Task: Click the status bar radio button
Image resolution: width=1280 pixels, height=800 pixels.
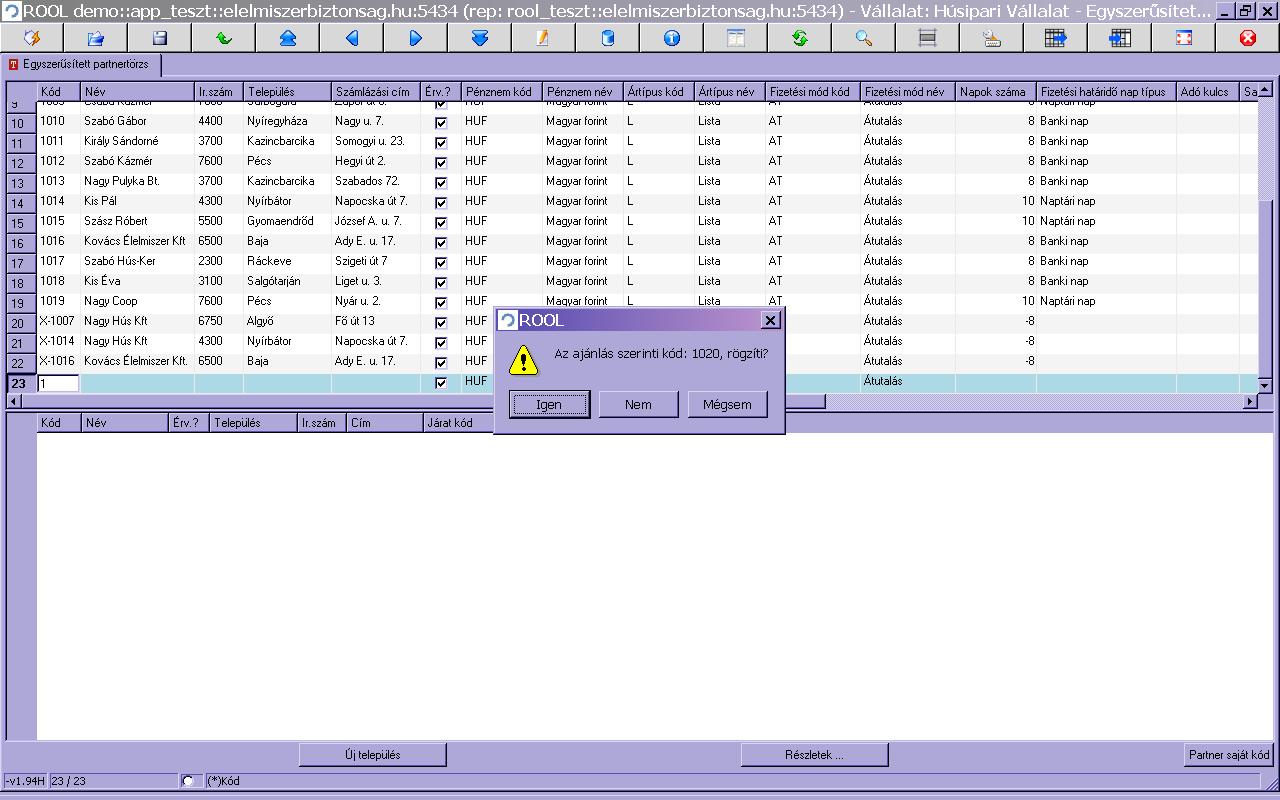Action: (x=188, y=781)
